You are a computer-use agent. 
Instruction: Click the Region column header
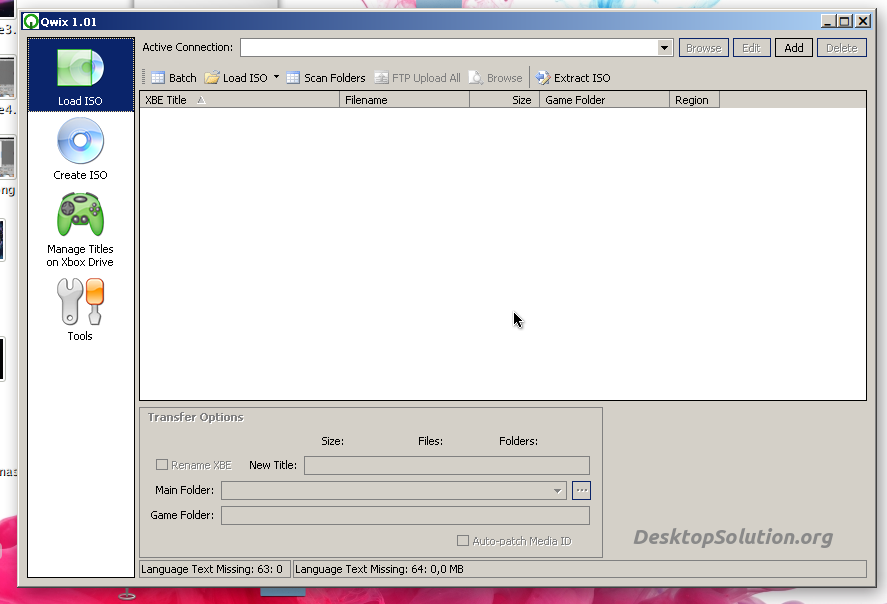[x=693, y=100]
